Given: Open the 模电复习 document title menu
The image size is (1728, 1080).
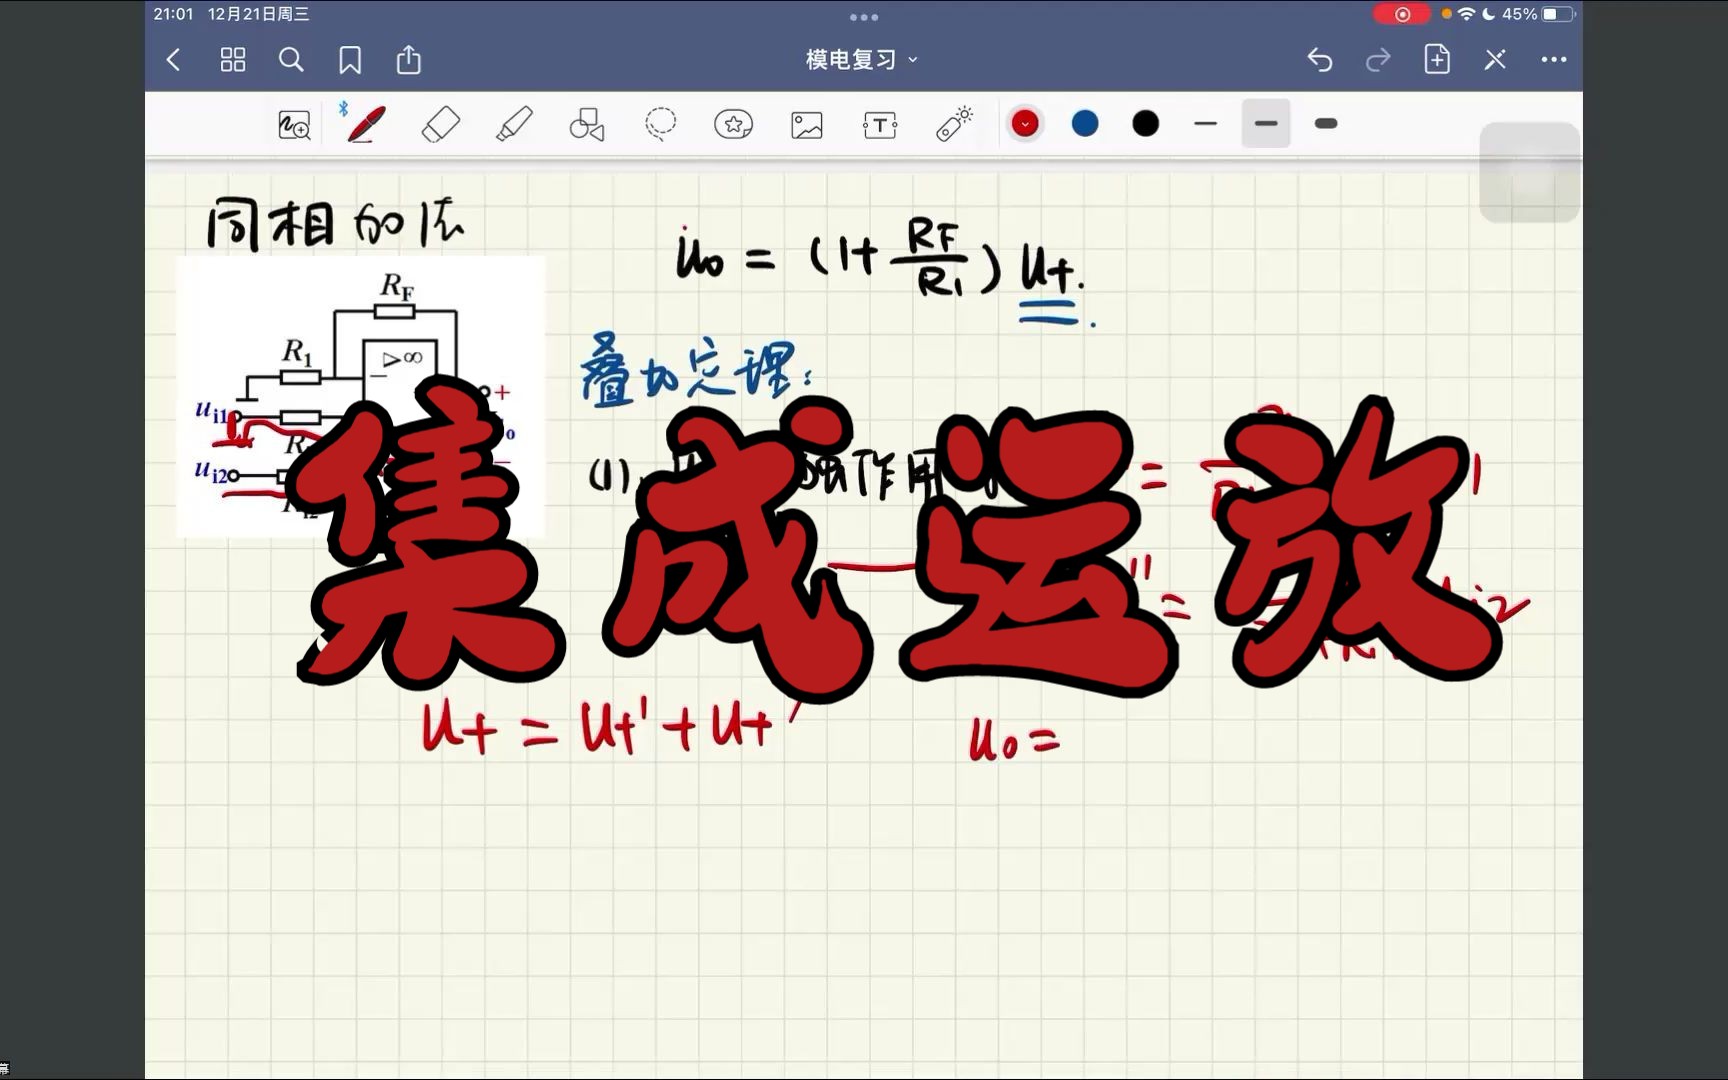Looking at the screenshot, I should click(x=858, y=59).
